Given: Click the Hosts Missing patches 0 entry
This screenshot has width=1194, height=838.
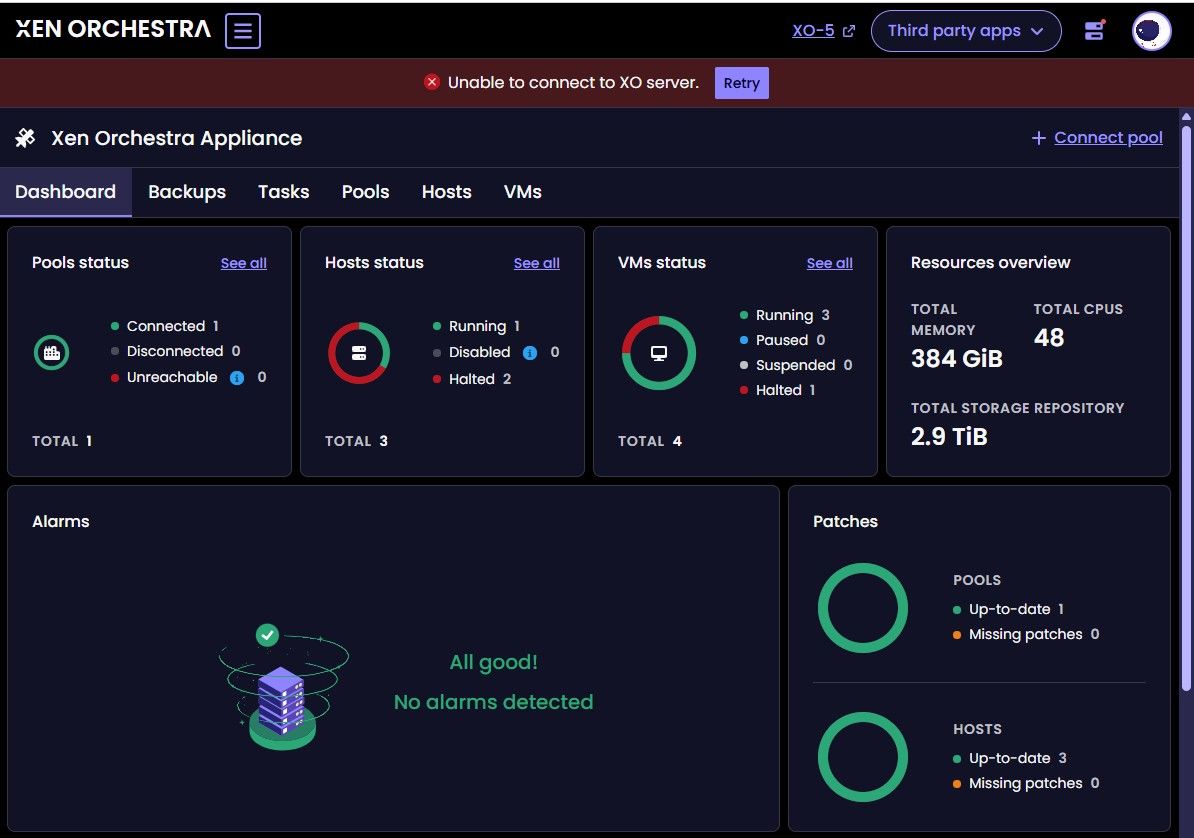Looking at the screenshot, I should pyautogui.click(x=1026, y=784).
